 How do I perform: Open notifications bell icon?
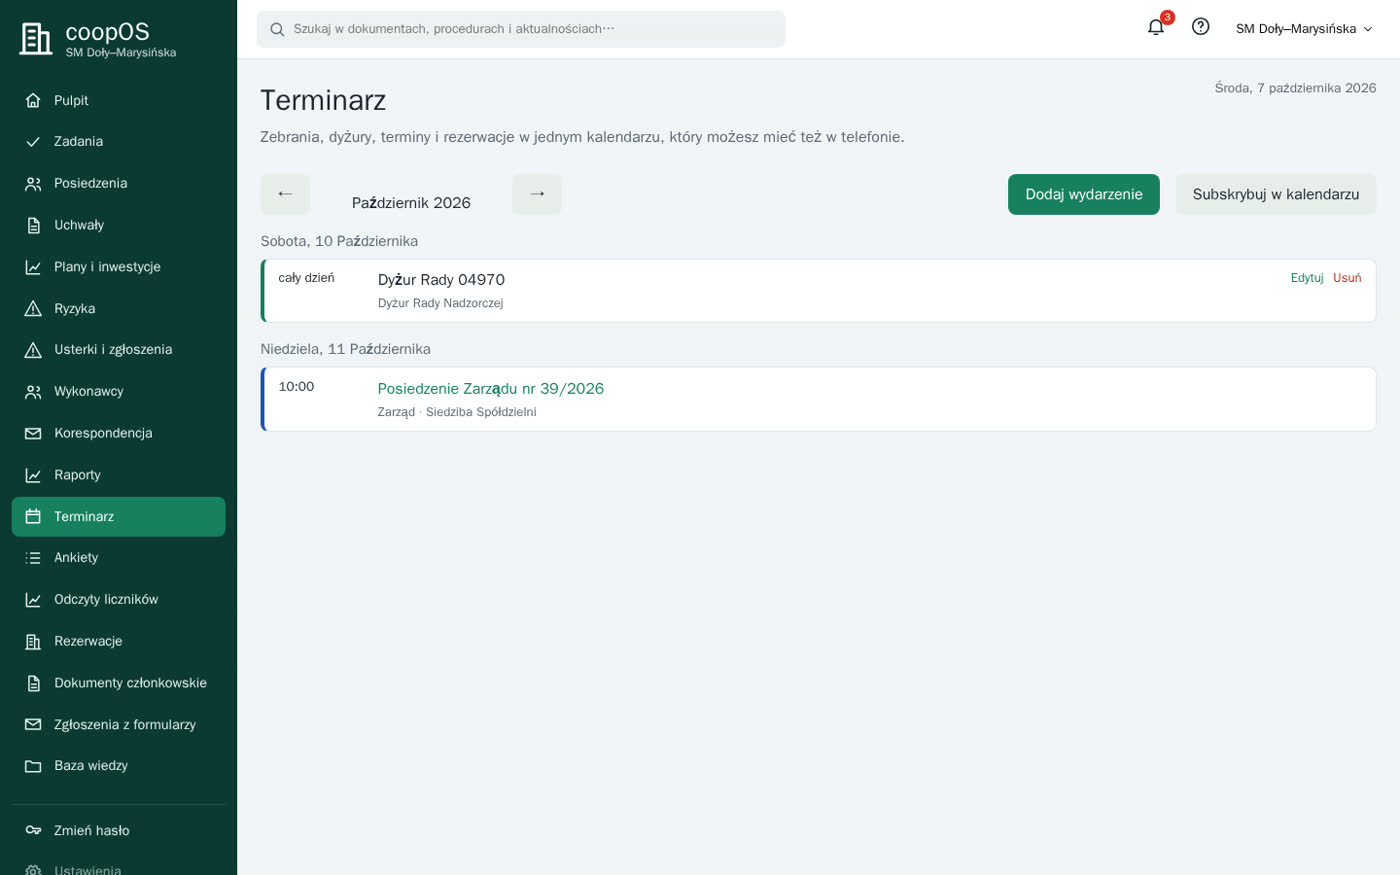[1156, 28]
